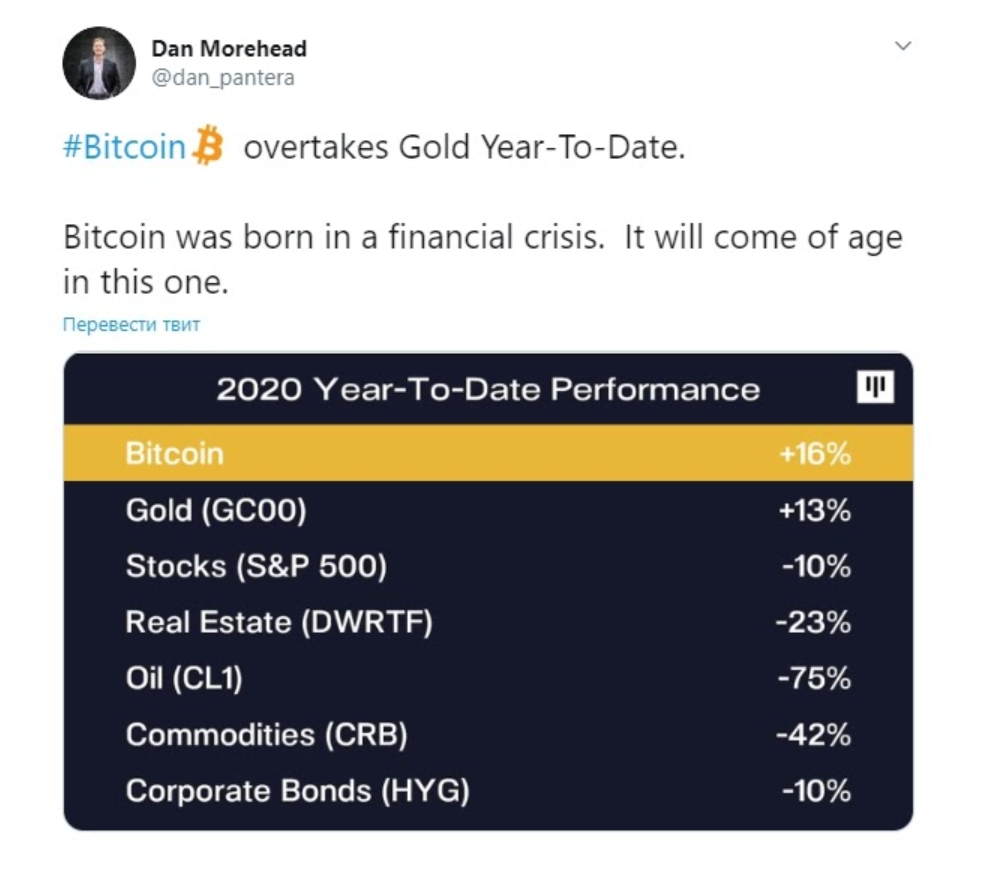Click the Corporate Bonds (HYG) row

point(488,791)
